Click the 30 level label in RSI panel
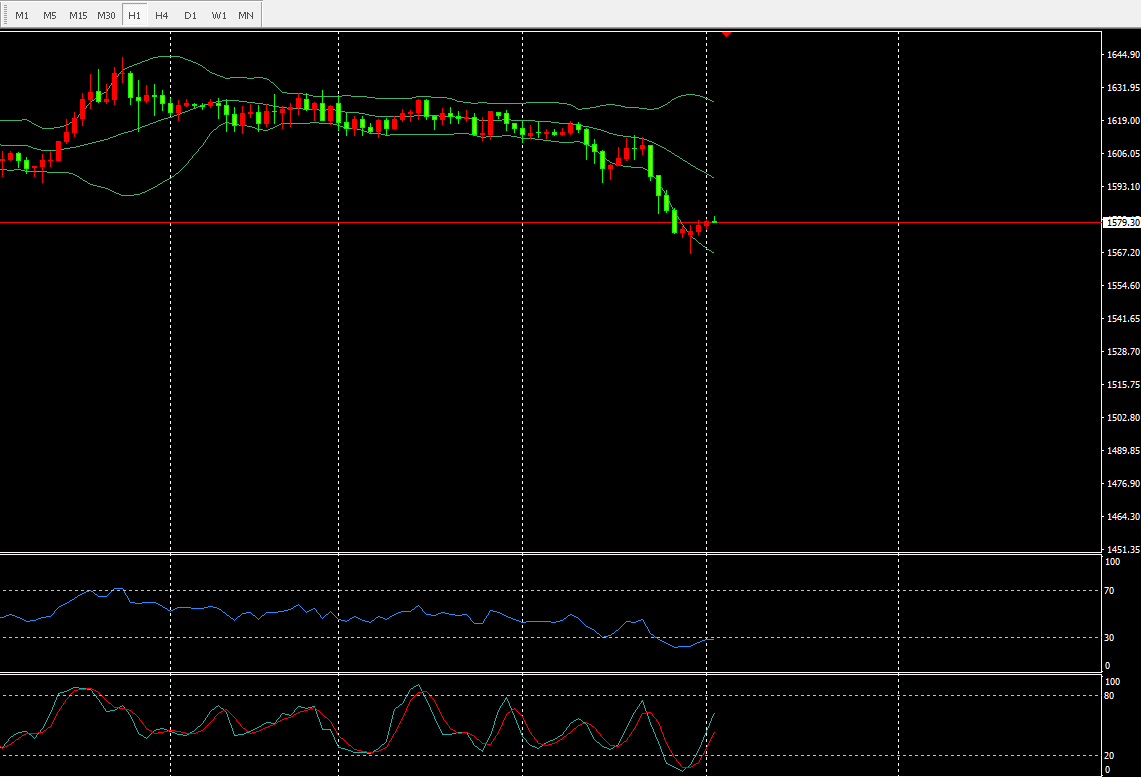The width and height of the screenshot is (1141, 777). (x=1111, y=637)
